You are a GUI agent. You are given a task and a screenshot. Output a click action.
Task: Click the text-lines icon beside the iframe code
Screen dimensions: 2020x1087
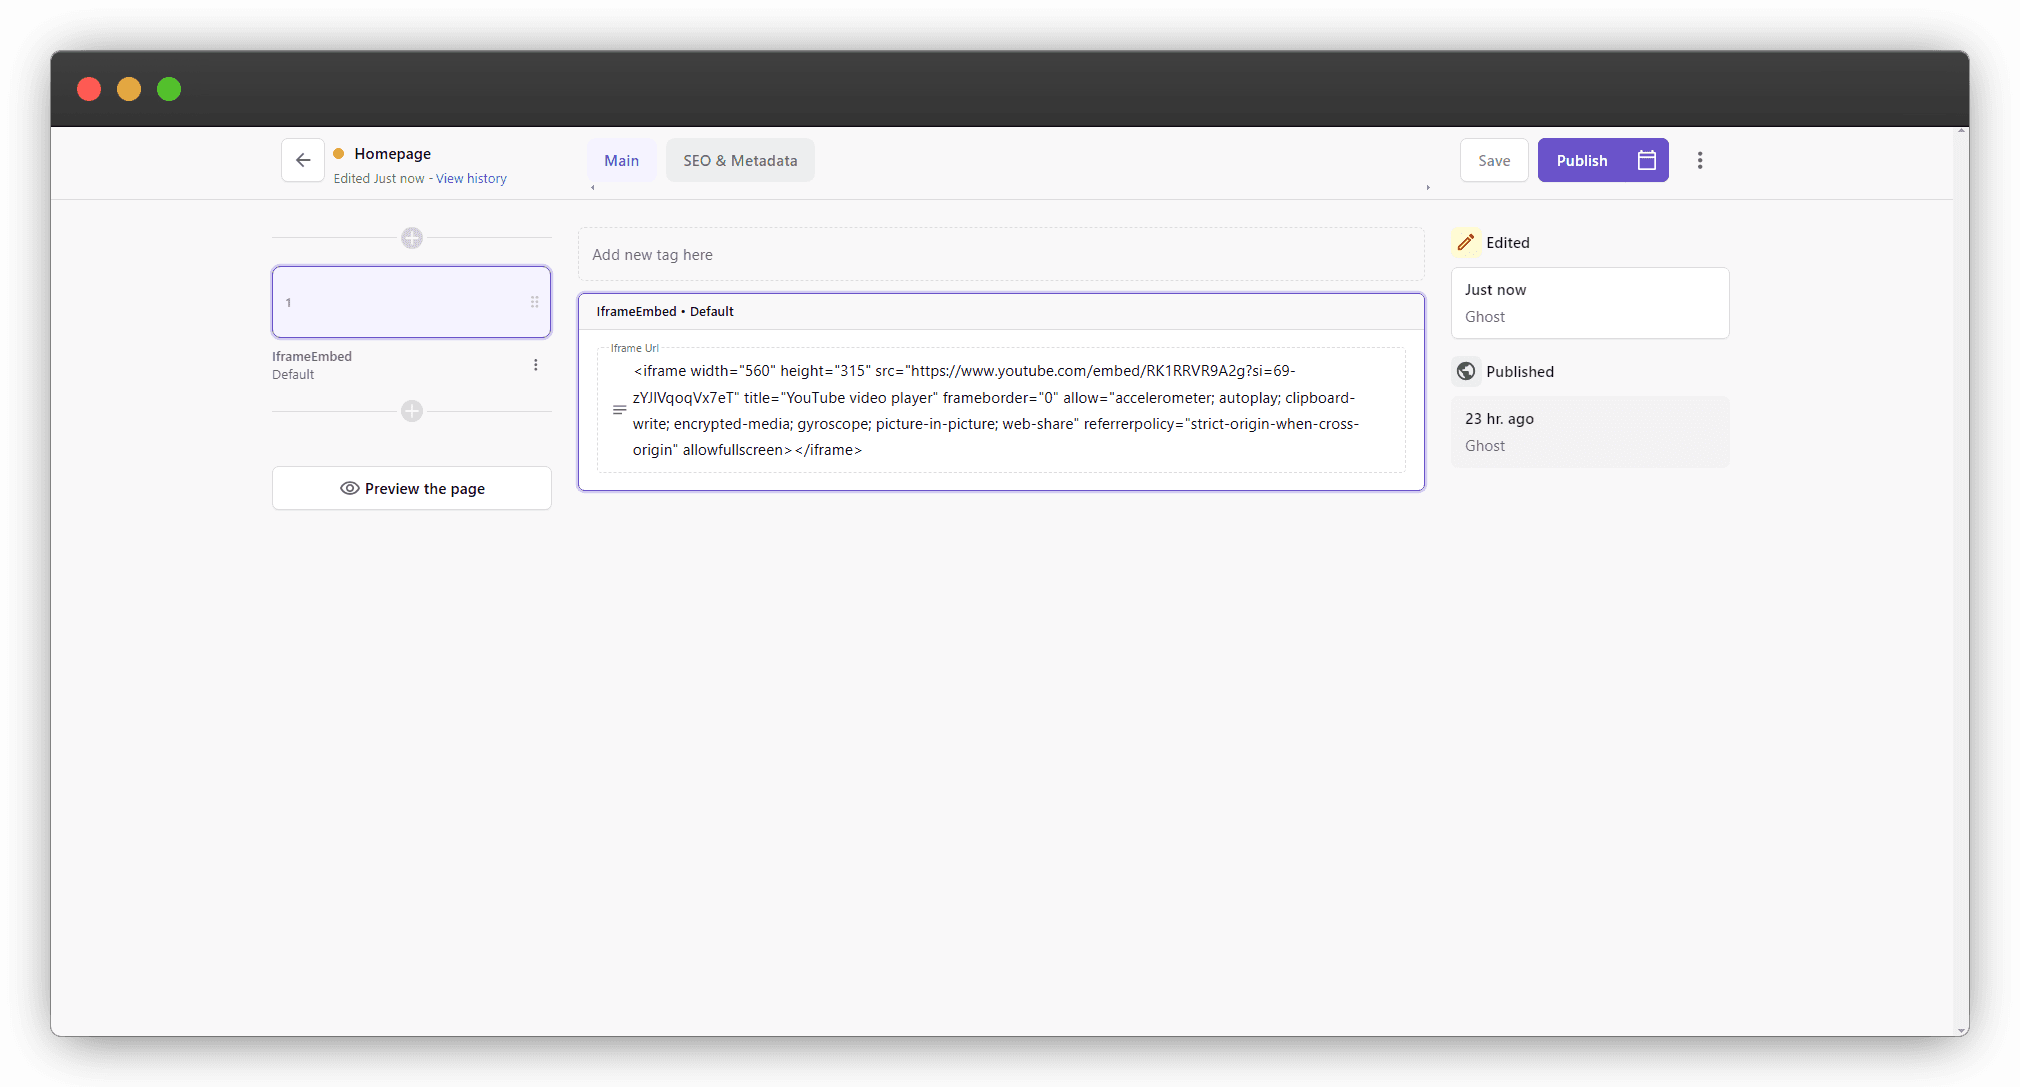point(620,410)
